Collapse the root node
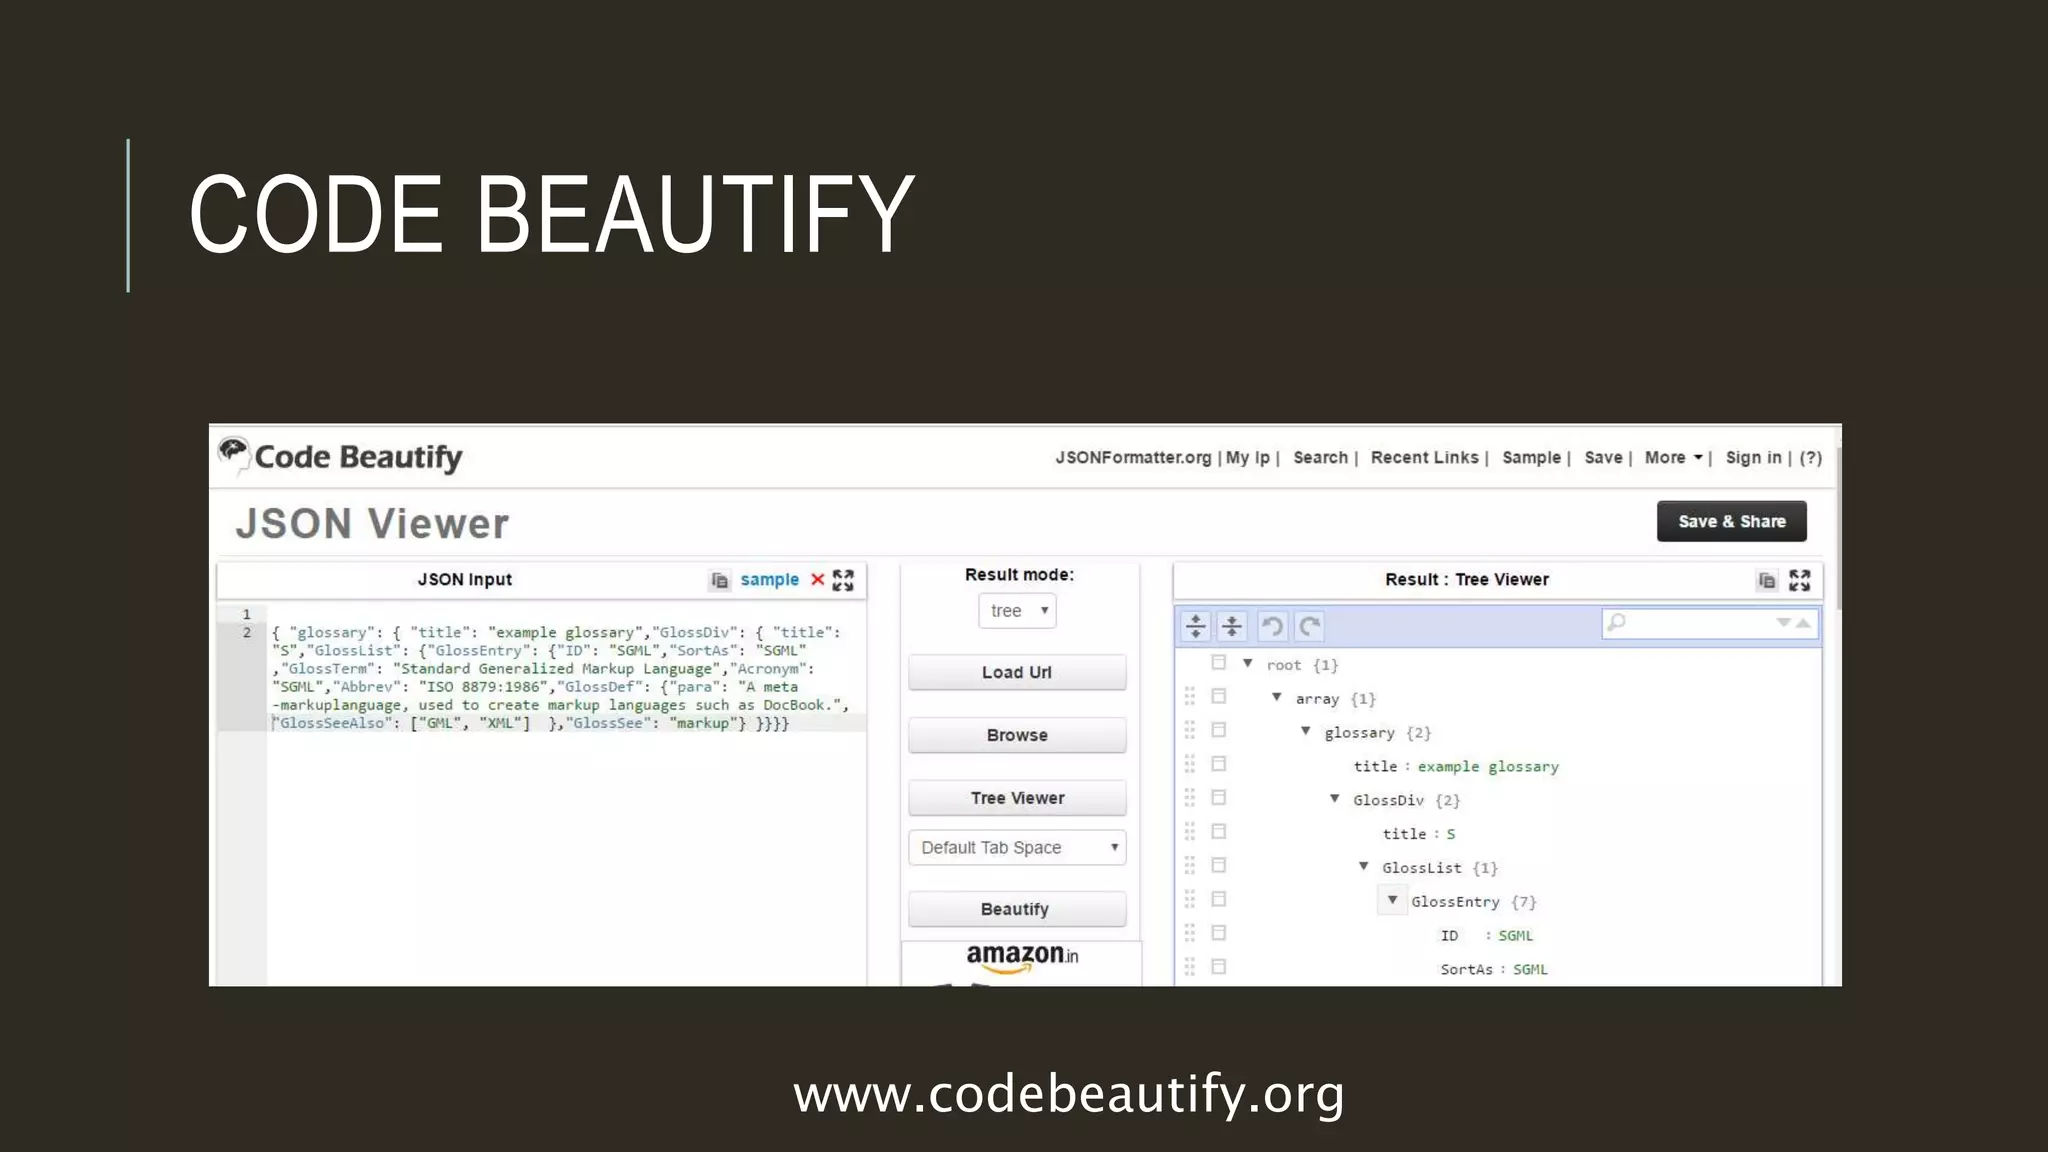The image size is (2048, 1152). 1248,664
